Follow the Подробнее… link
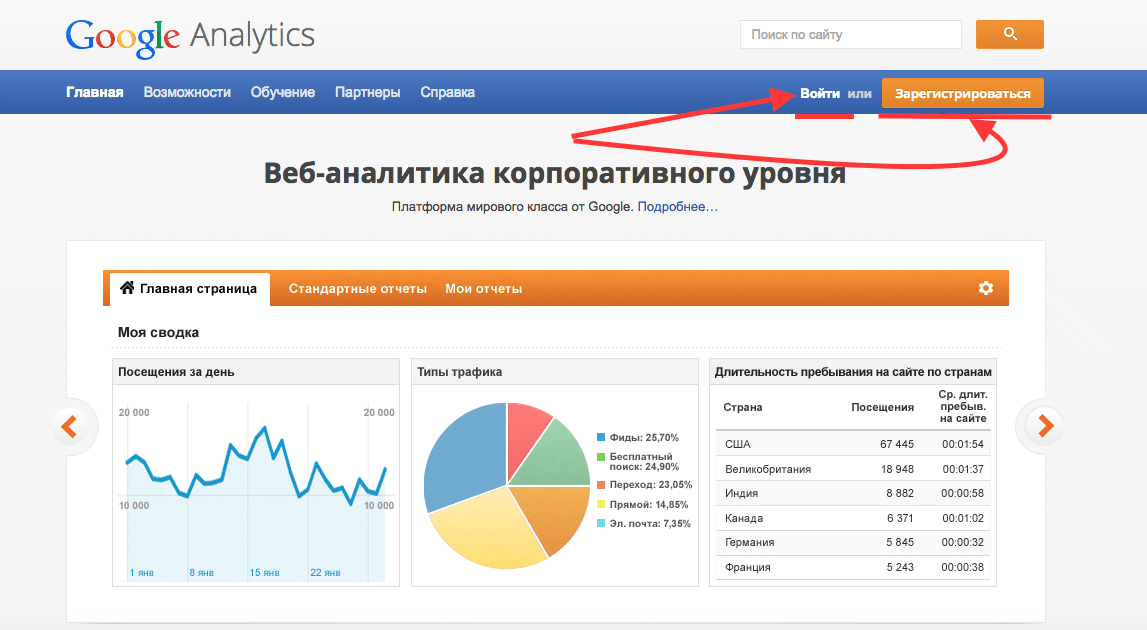The height and width of the screenshot is (630, 1147). tap(677, 207)
